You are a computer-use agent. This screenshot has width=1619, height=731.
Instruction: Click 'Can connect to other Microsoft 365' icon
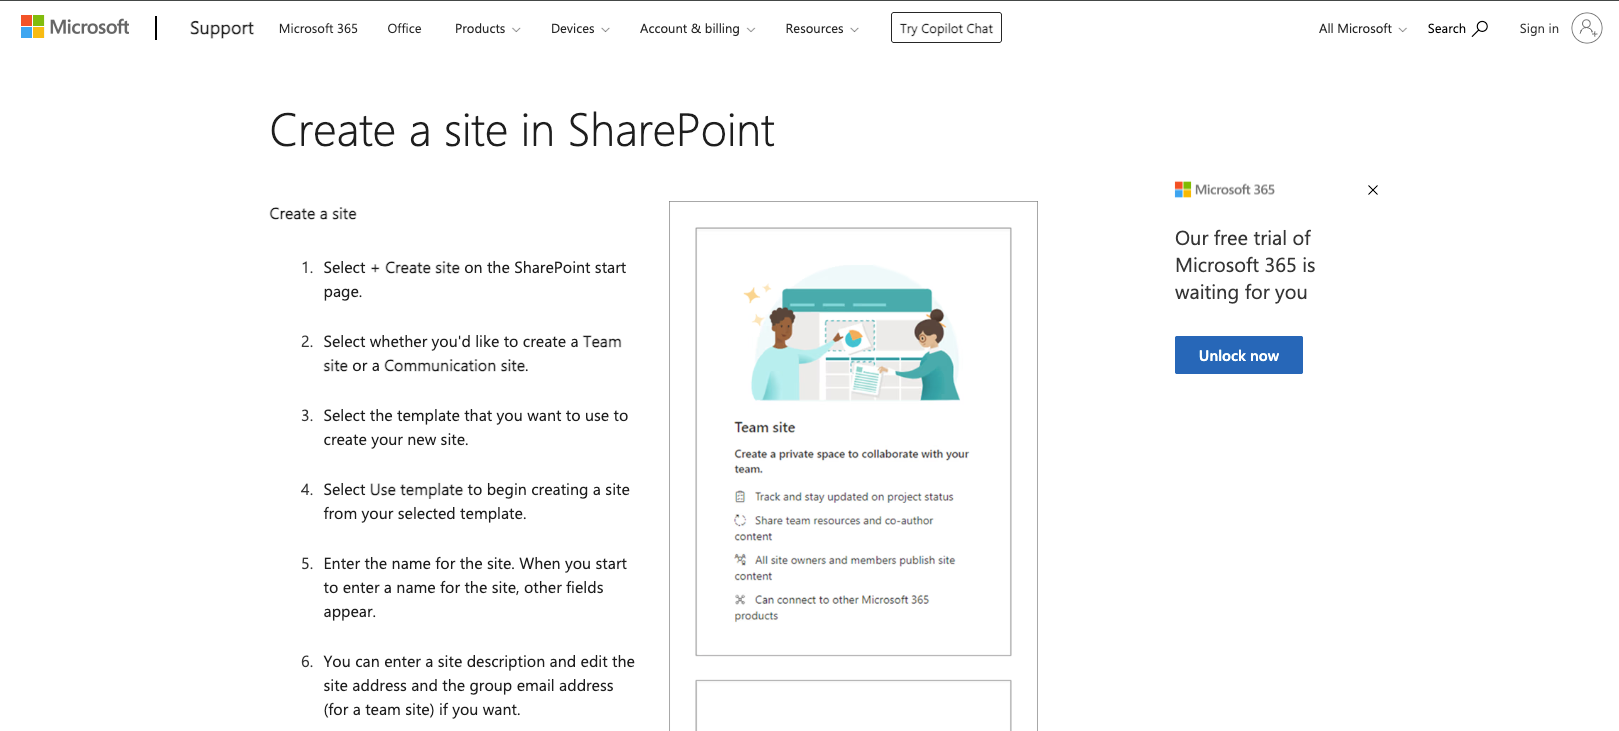tap(740, 600)
